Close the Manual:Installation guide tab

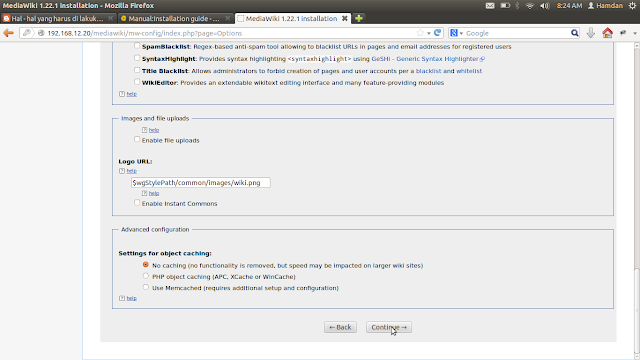pyautogui.click(x=228, y=18)
